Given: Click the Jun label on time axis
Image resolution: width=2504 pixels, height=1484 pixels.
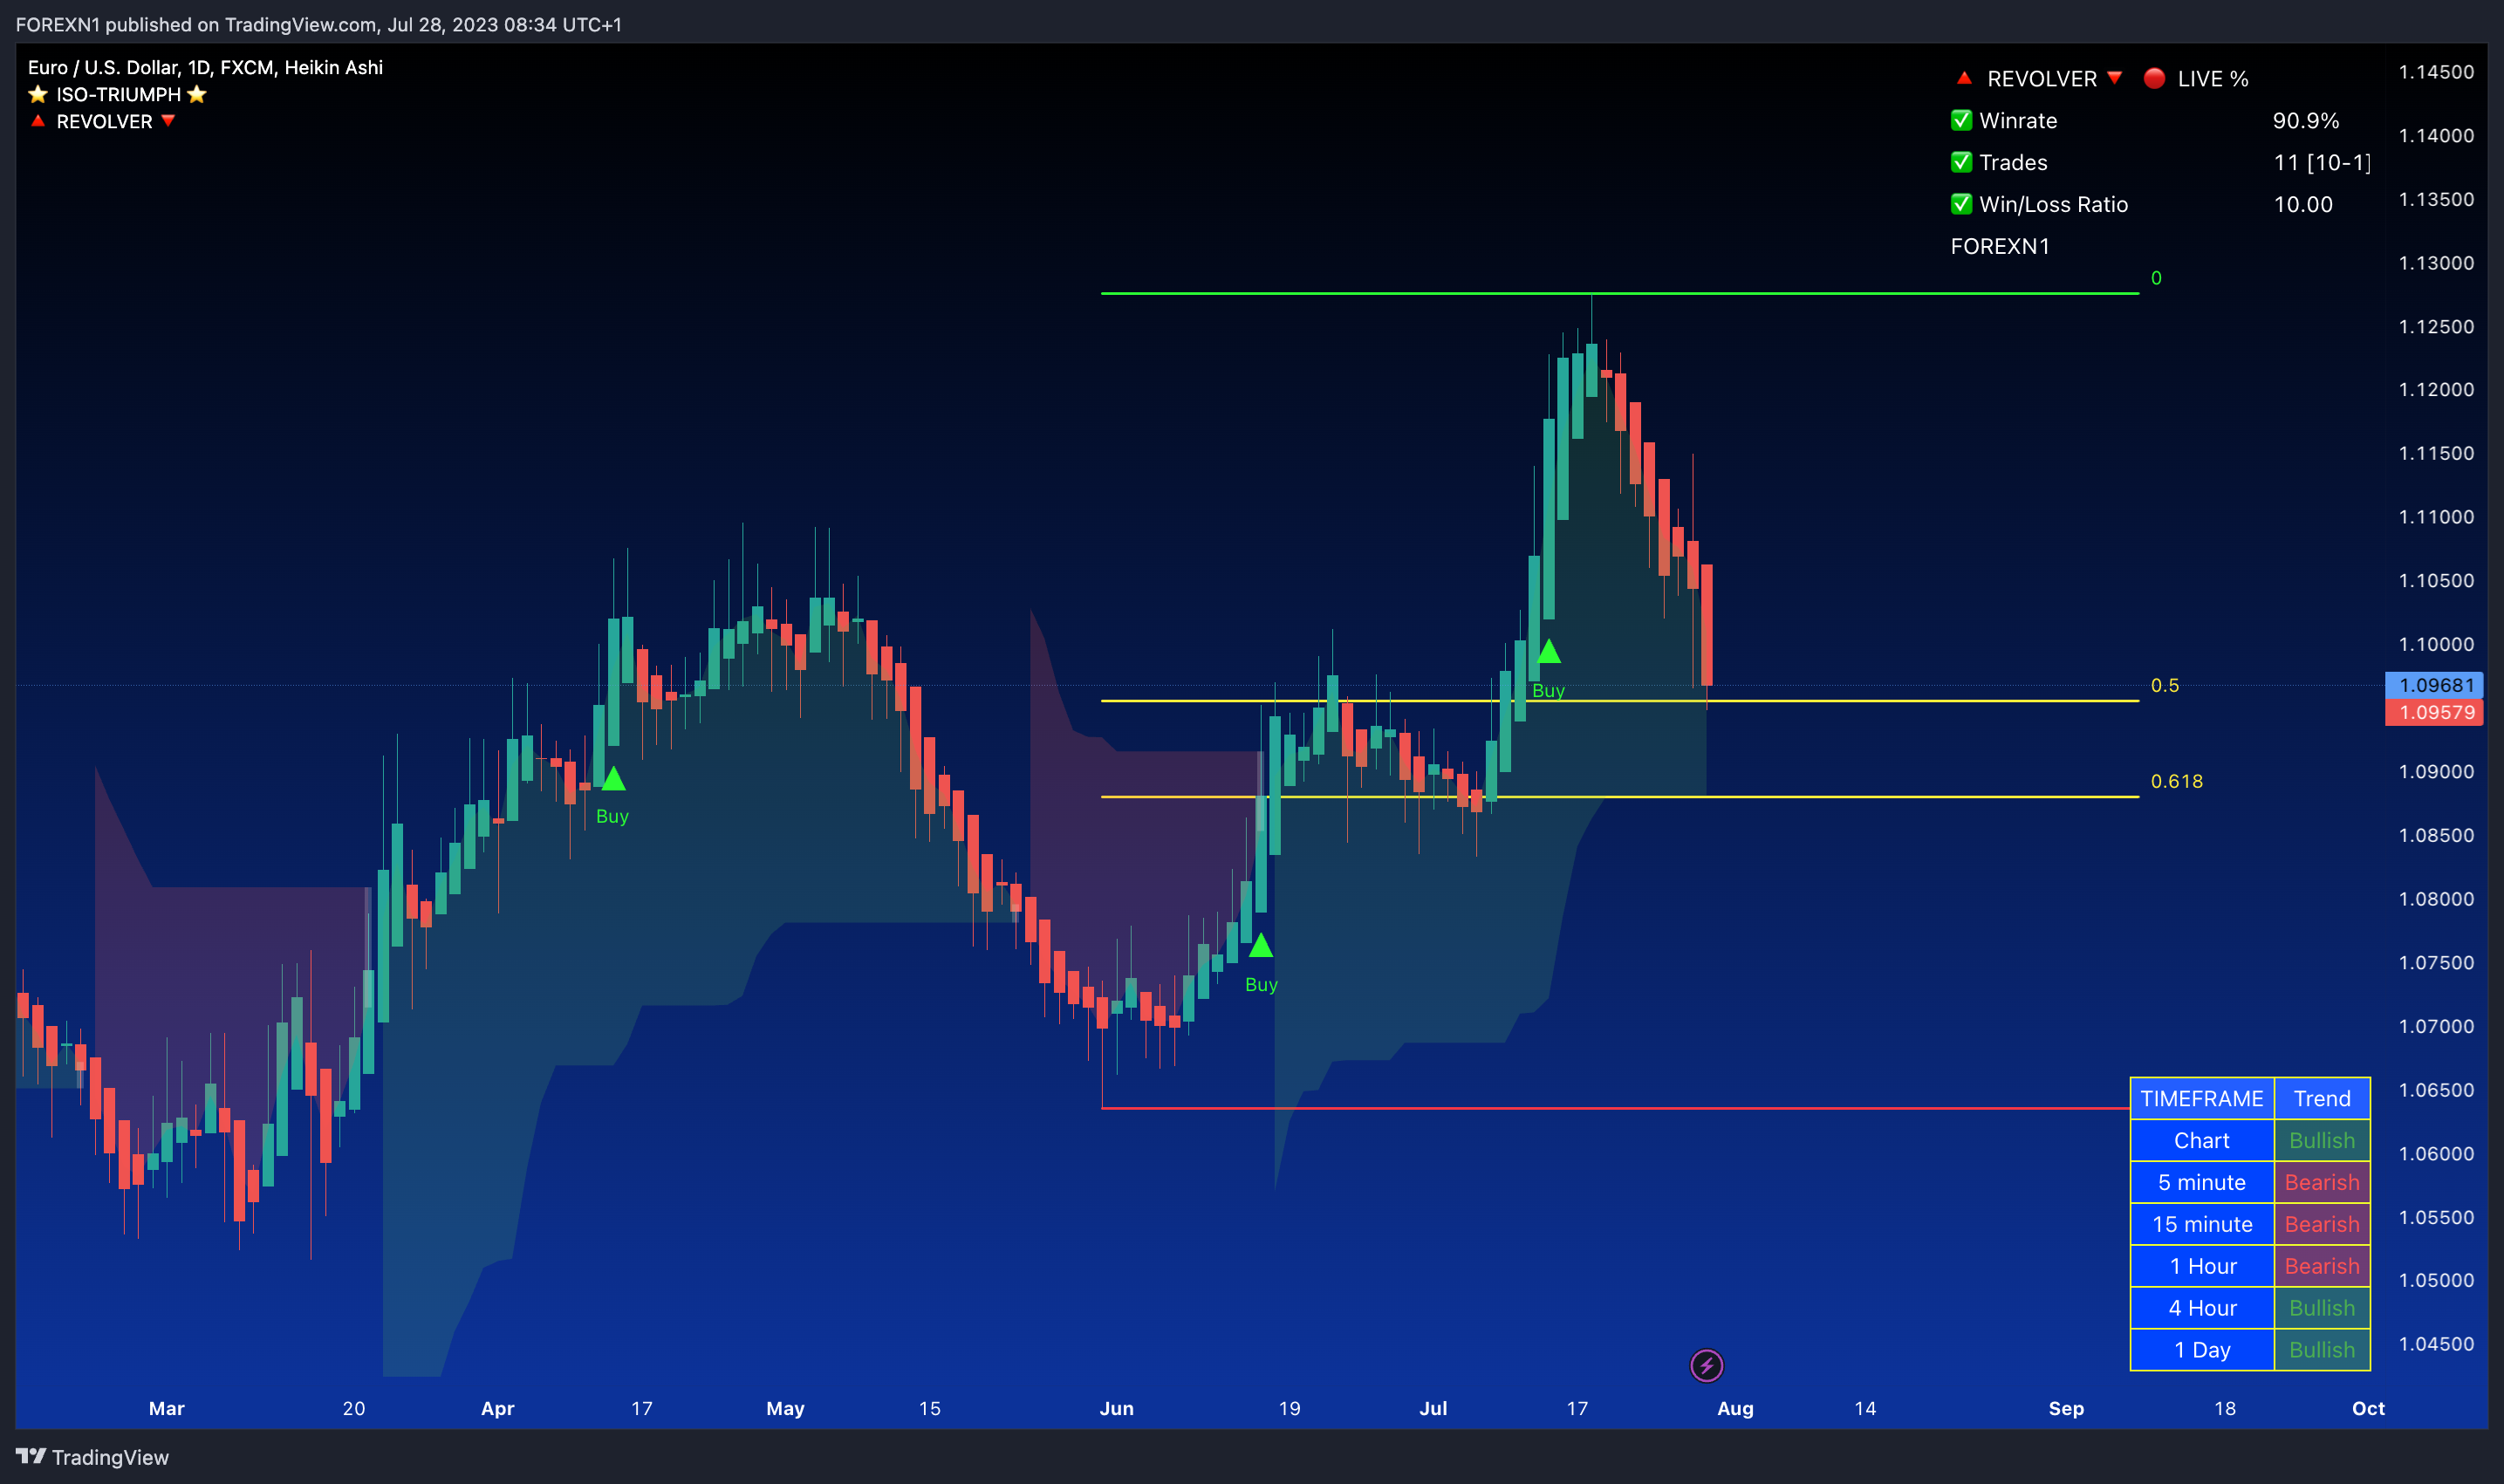Looking at the screenshot, I should [1116, 1408].
